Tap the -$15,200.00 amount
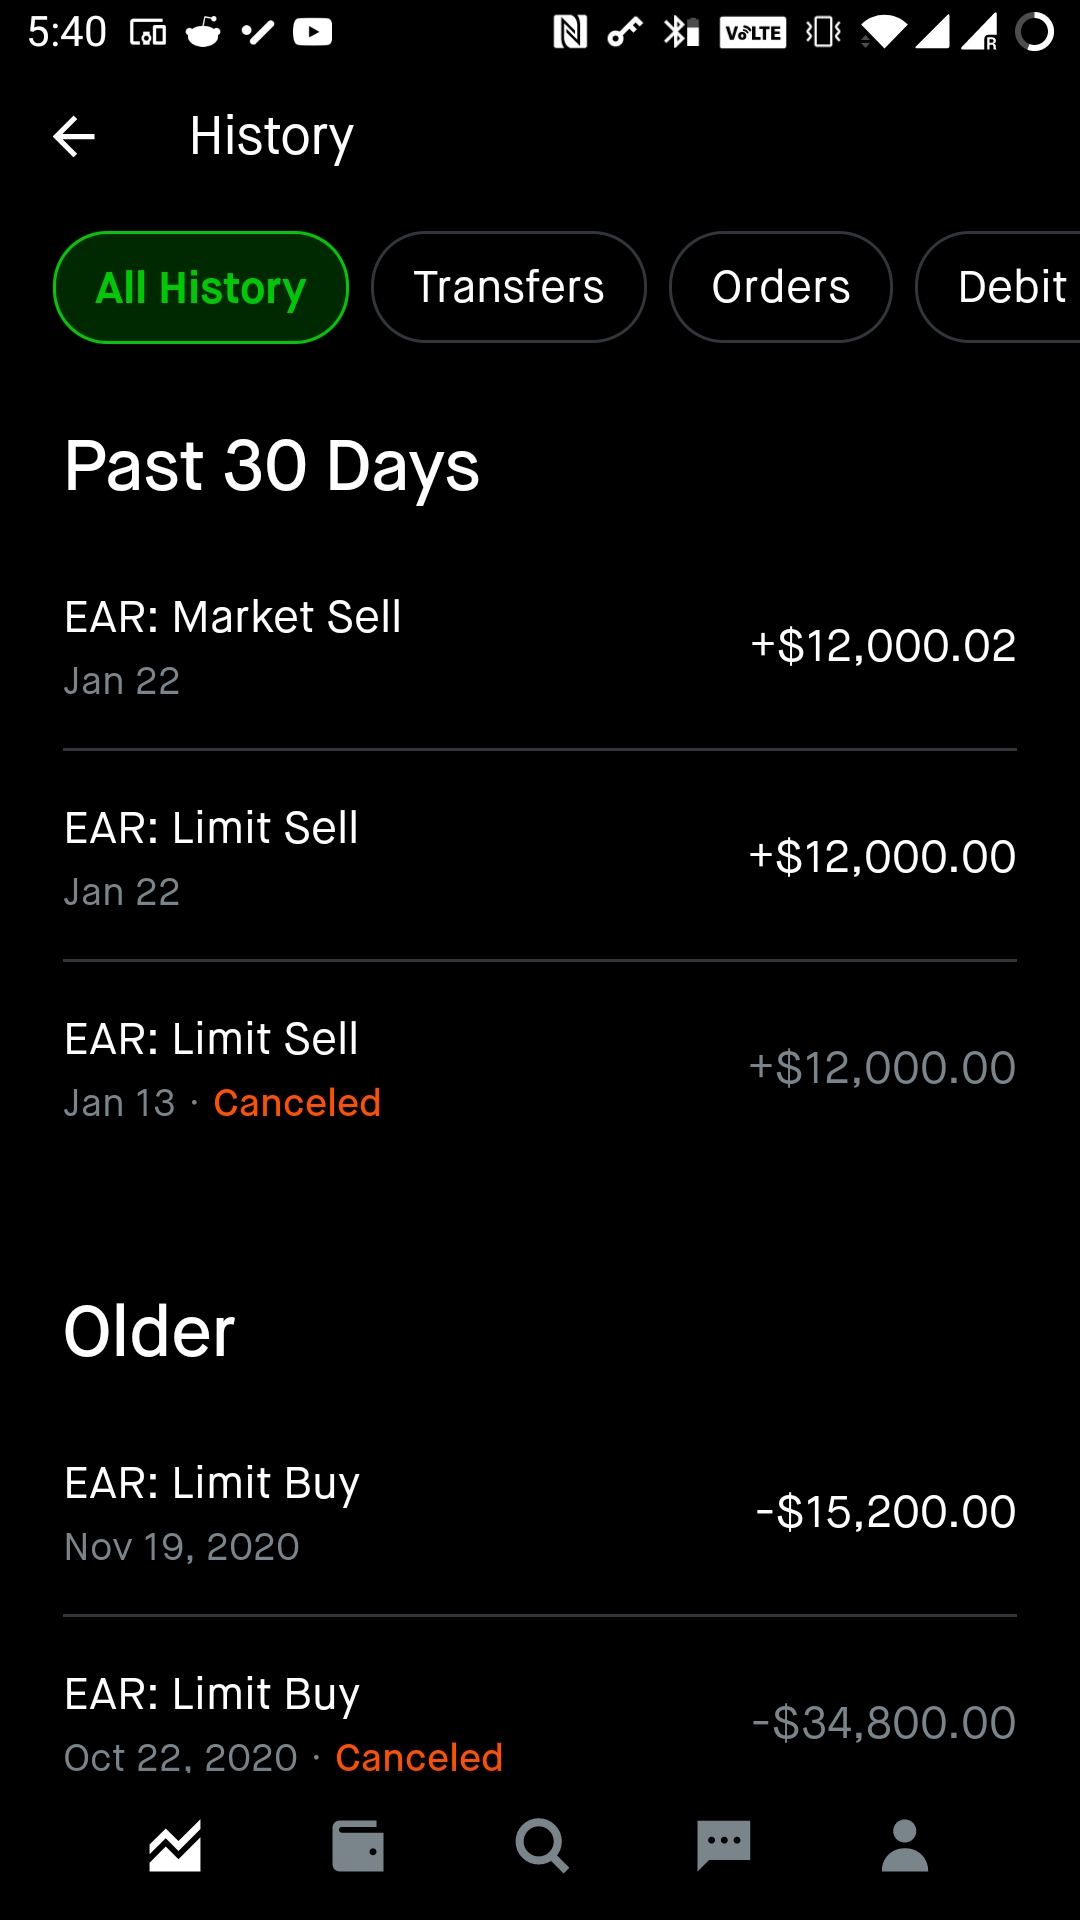 pyautogui.click(x=886, y=1512)
